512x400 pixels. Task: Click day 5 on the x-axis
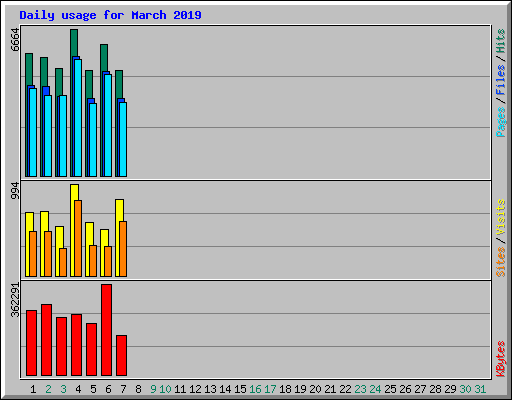[93, 389]
